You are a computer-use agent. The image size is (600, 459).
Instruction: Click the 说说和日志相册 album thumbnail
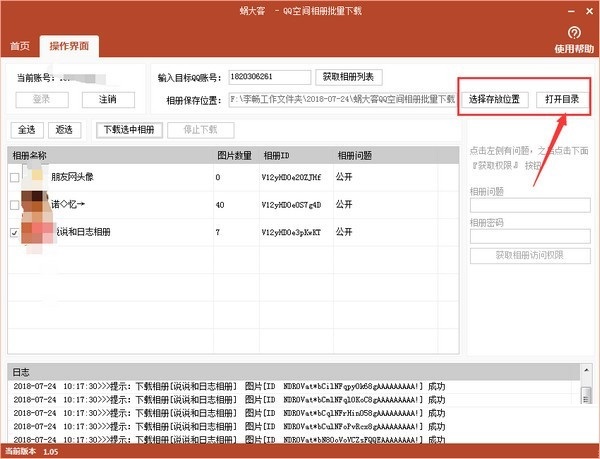38,233
